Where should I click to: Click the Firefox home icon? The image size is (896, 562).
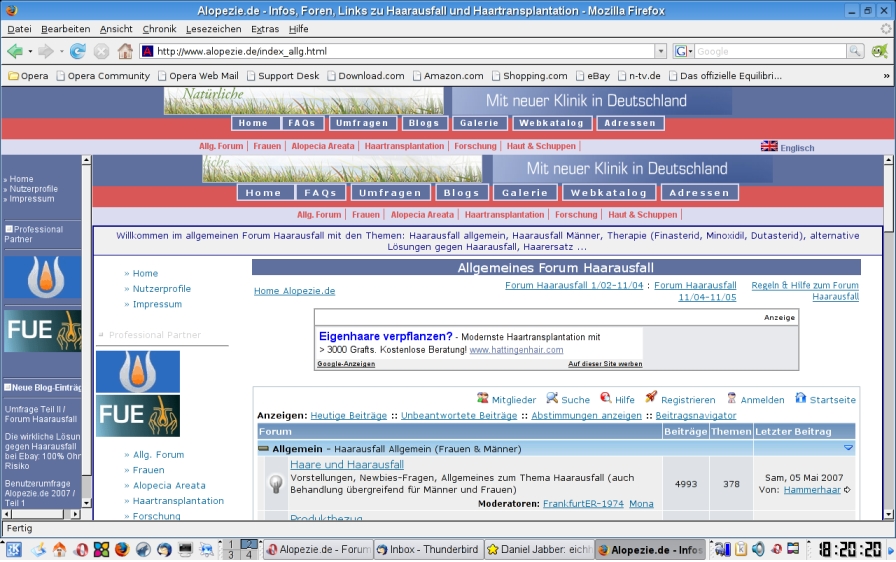tap(125, 51)
